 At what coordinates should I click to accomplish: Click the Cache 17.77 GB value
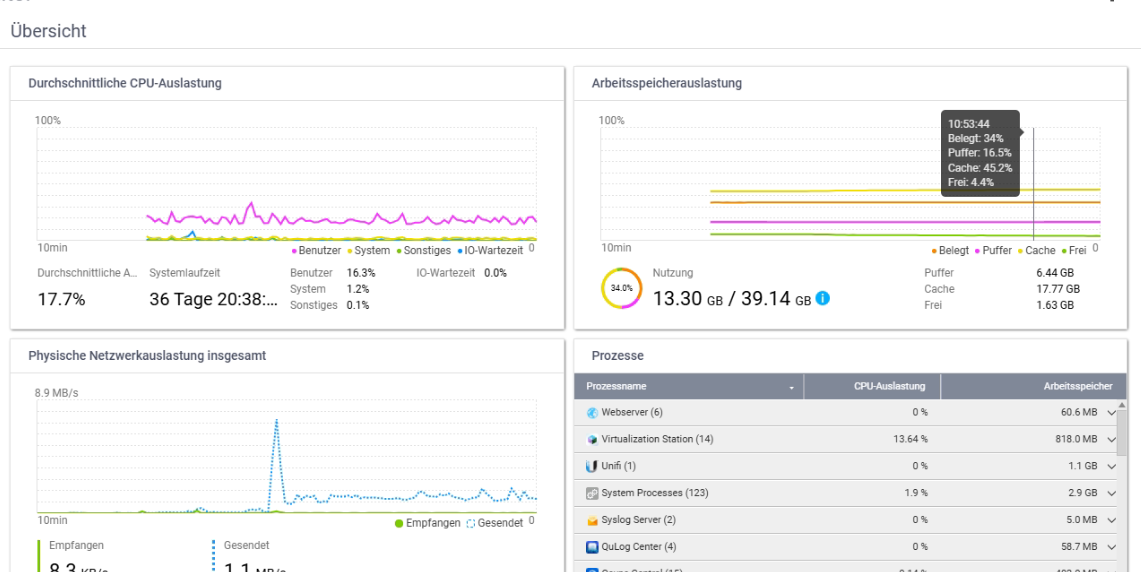1057,289
